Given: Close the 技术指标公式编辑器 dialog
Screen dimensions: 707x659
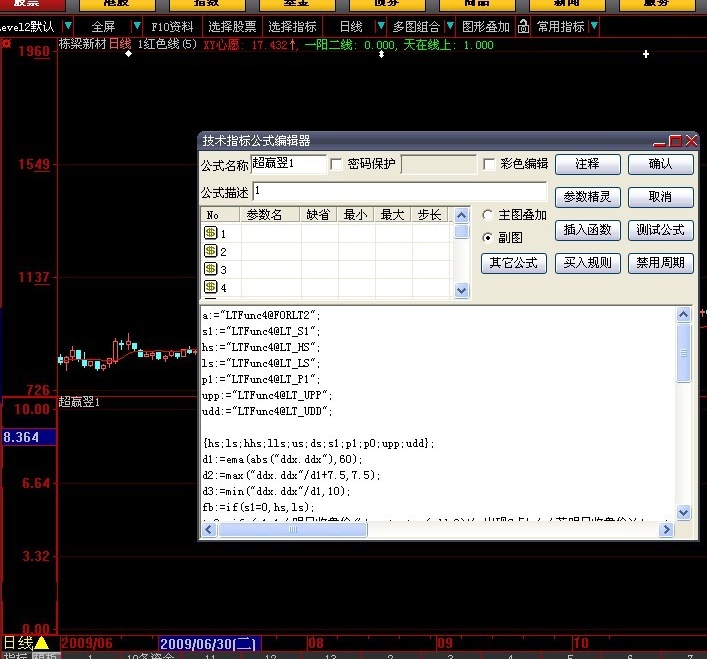Looking at the screenshot, I should 691,141.
